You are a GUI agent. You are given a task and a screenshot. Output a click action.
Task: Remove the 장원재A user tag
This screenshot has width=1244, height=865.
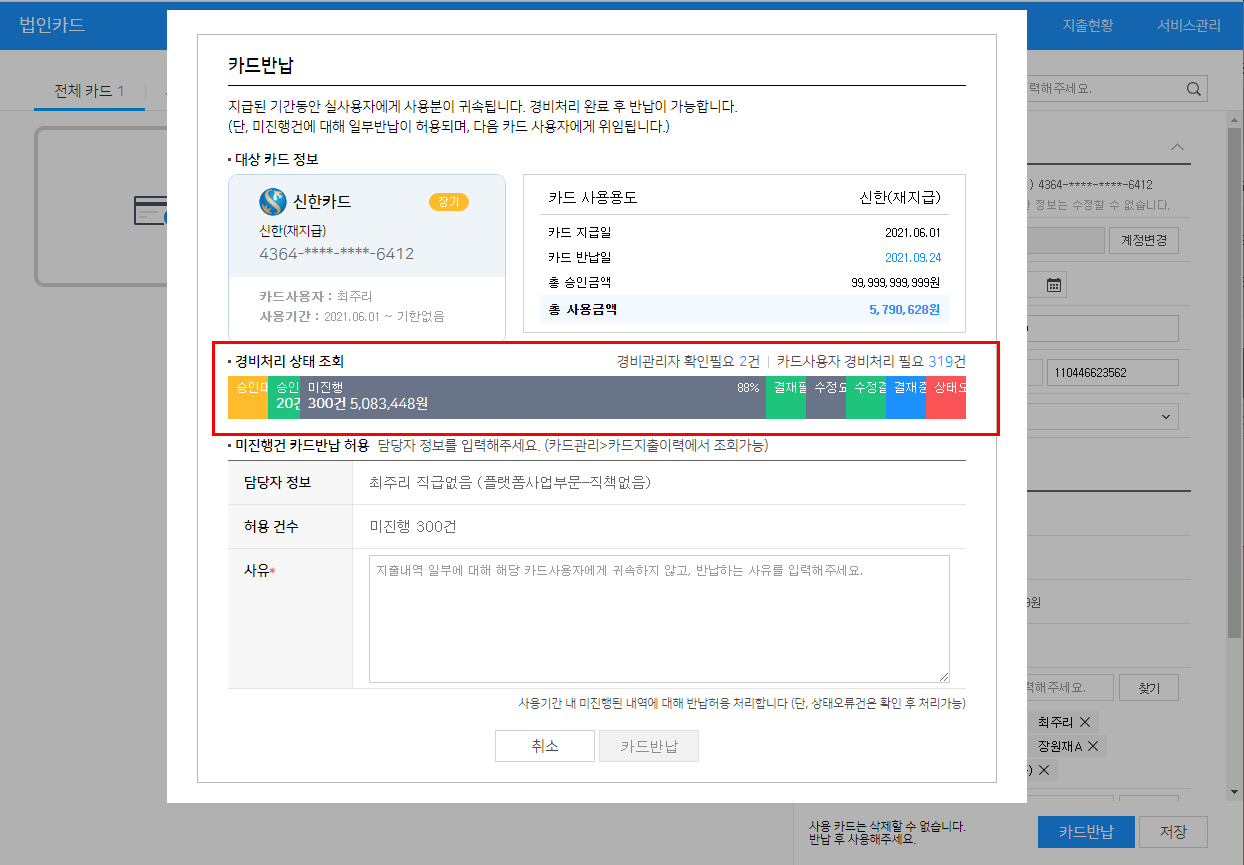coord(1093,746)
